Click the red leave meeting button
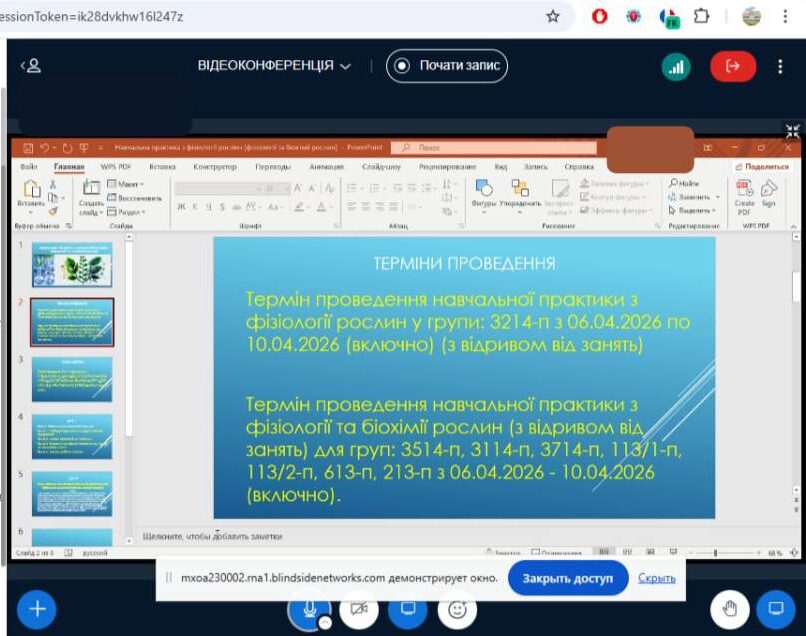 click(x=733, y=66)
